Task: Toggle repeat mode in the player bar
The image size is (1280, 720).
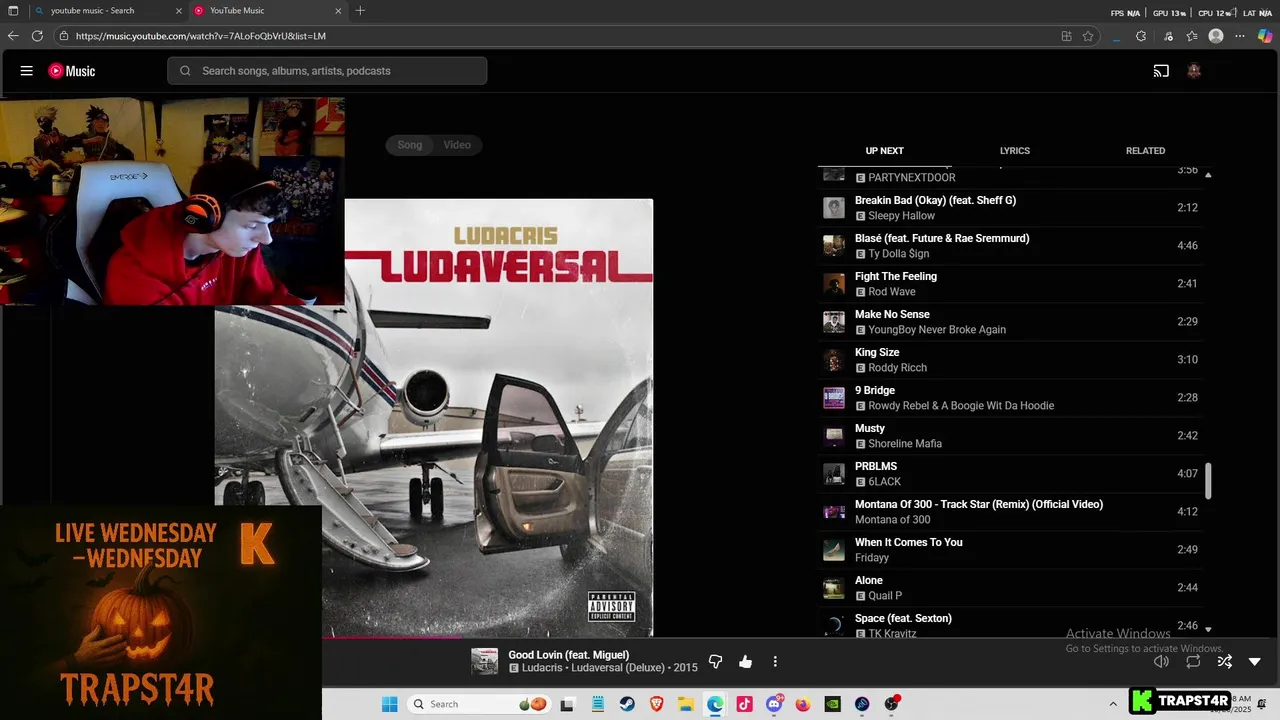Action: coord(1193,662)
